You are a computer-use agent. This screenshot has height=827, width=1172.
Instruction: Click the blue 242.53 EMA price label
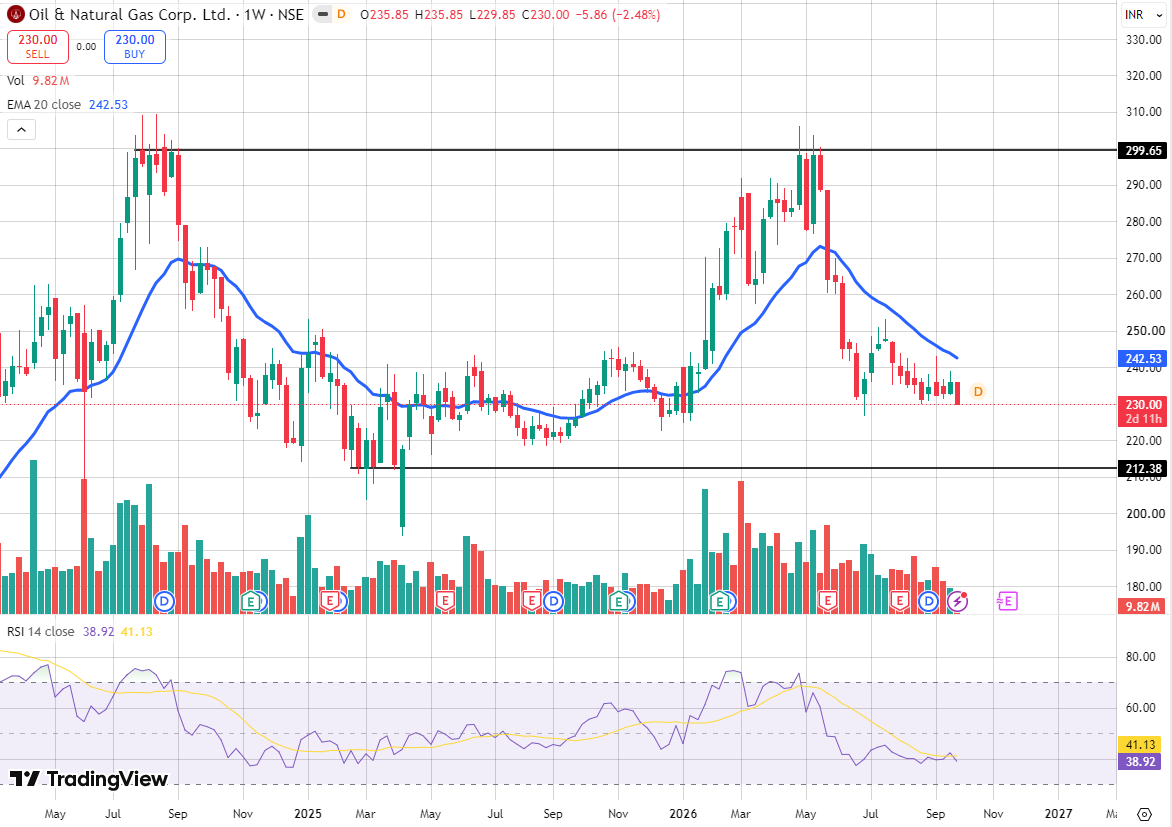pos(1143,359)
